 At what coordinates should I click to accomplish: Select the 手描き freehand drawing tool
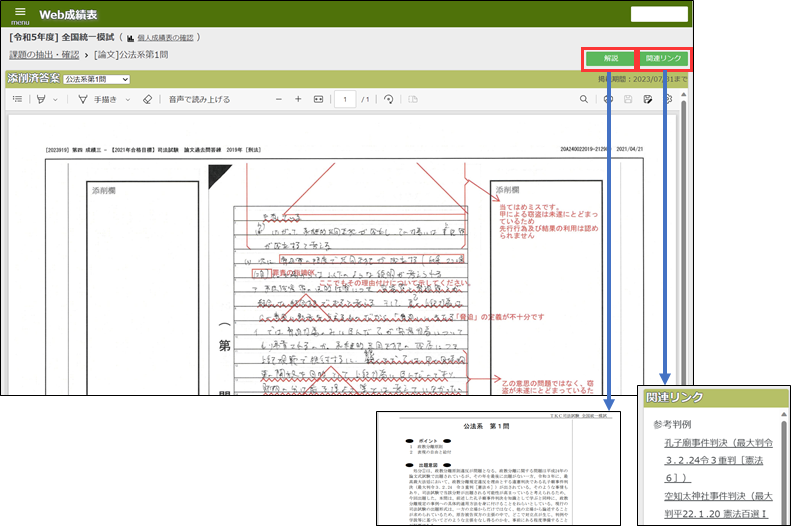[x=101, y=100]
